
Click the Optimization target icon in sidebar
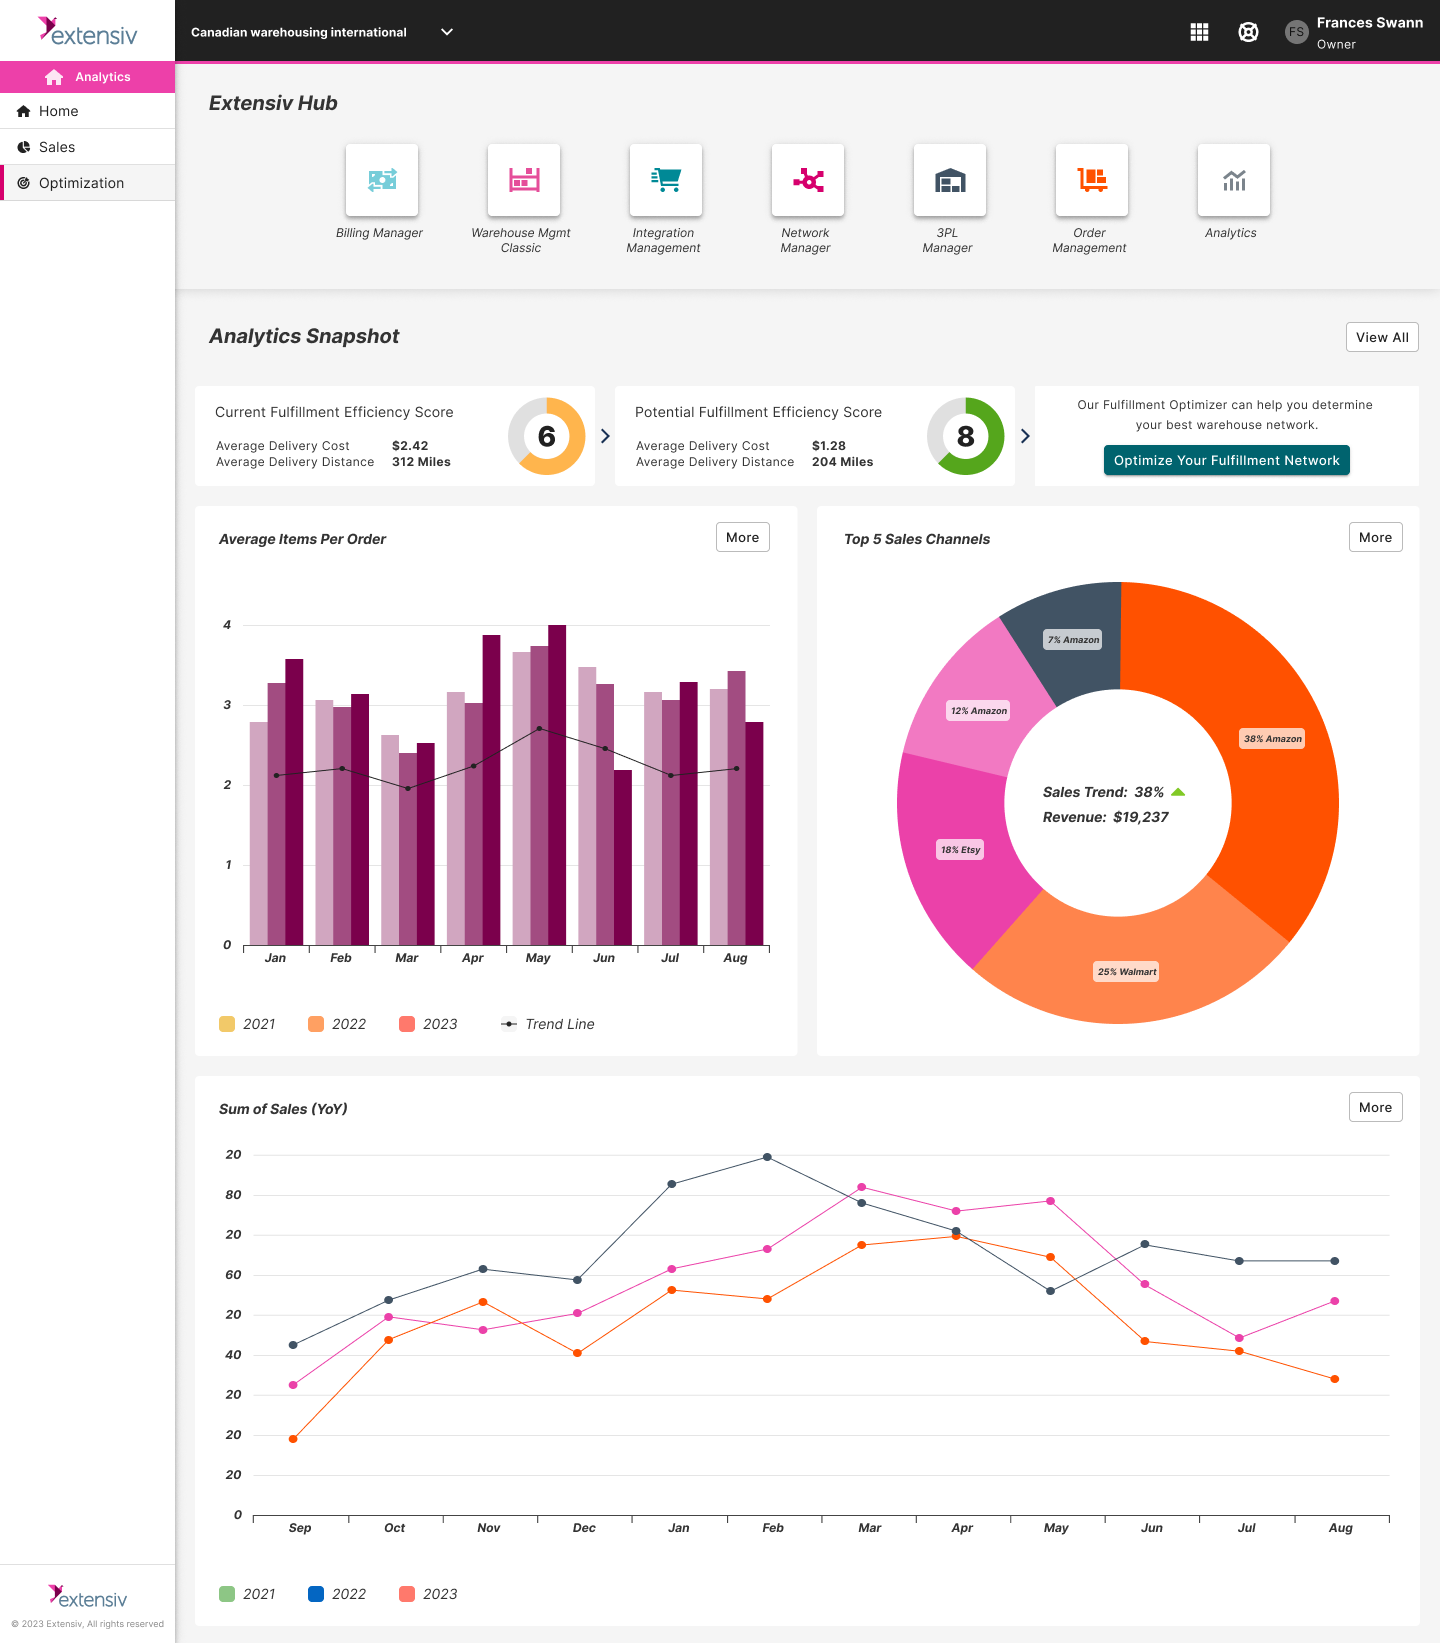(x=24, y=183)
